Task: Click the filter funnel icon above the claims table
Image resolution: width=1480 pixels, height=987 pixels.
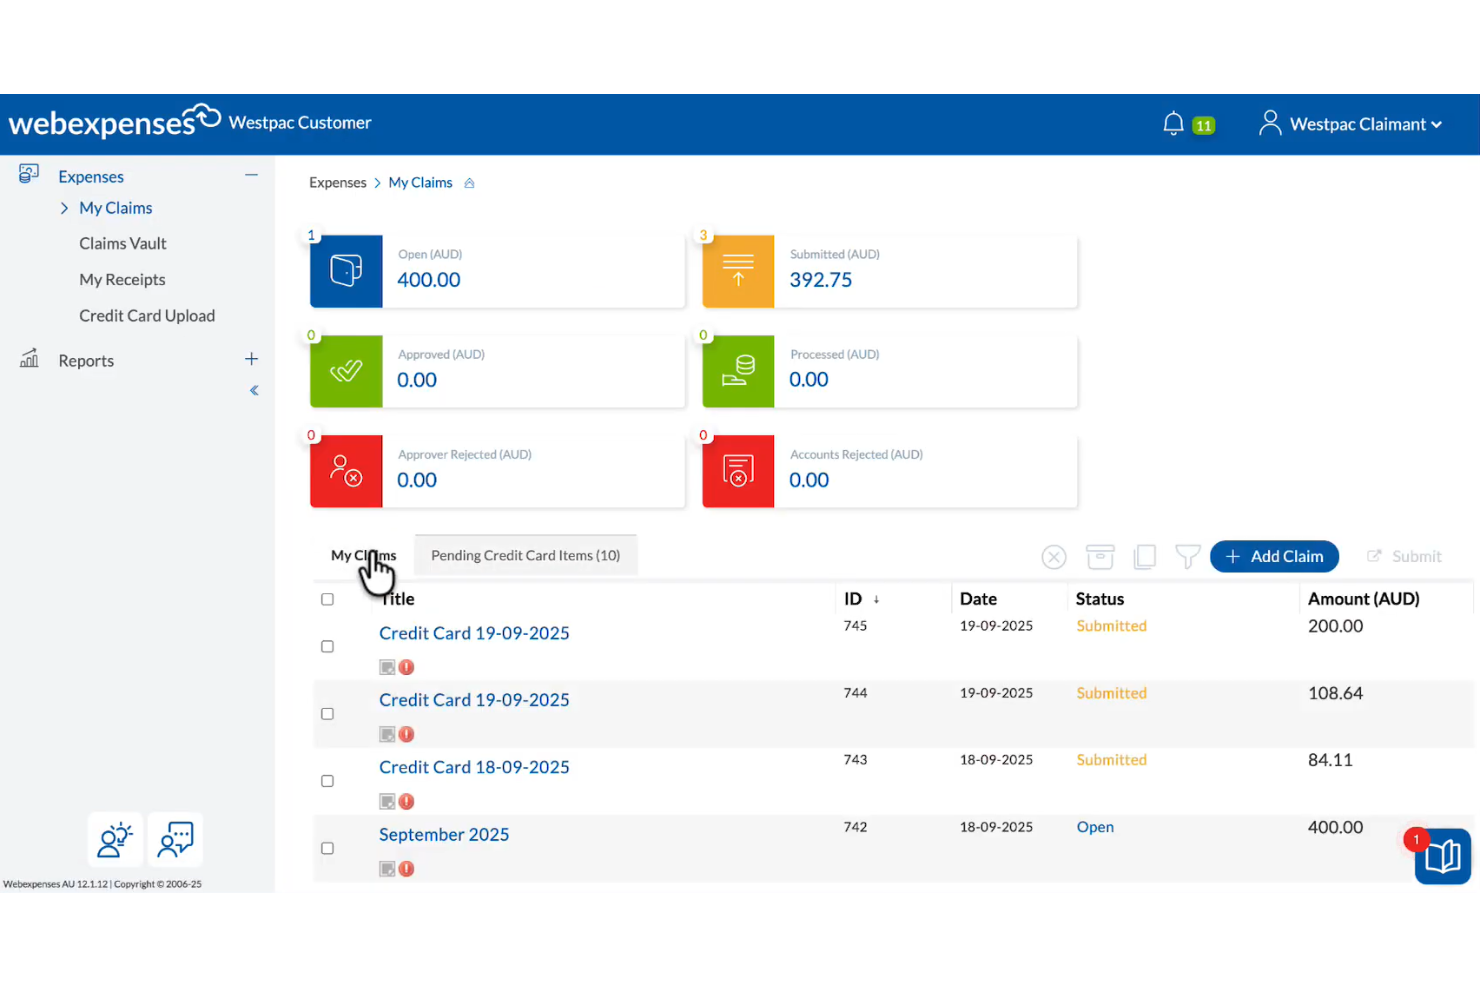Action: [x=1188, y=556]
